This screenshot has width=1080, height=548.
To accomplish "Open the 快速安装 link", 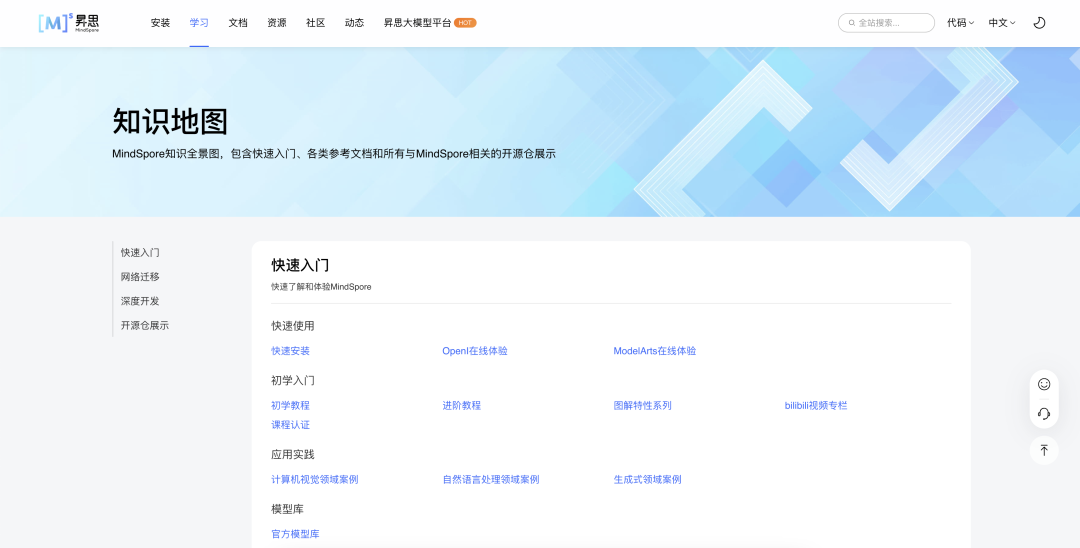I will [x=290, y=351].
